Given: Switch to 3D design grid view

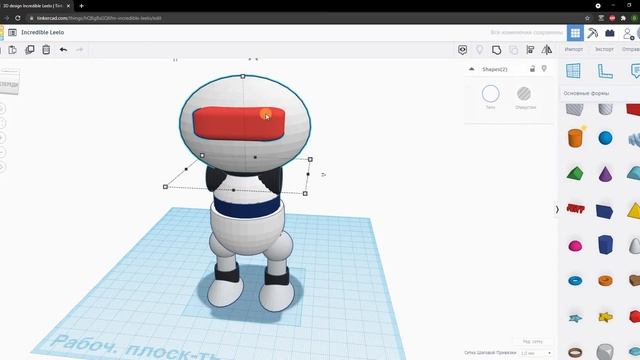Looking at the screenshot, I should click(575, 33).
